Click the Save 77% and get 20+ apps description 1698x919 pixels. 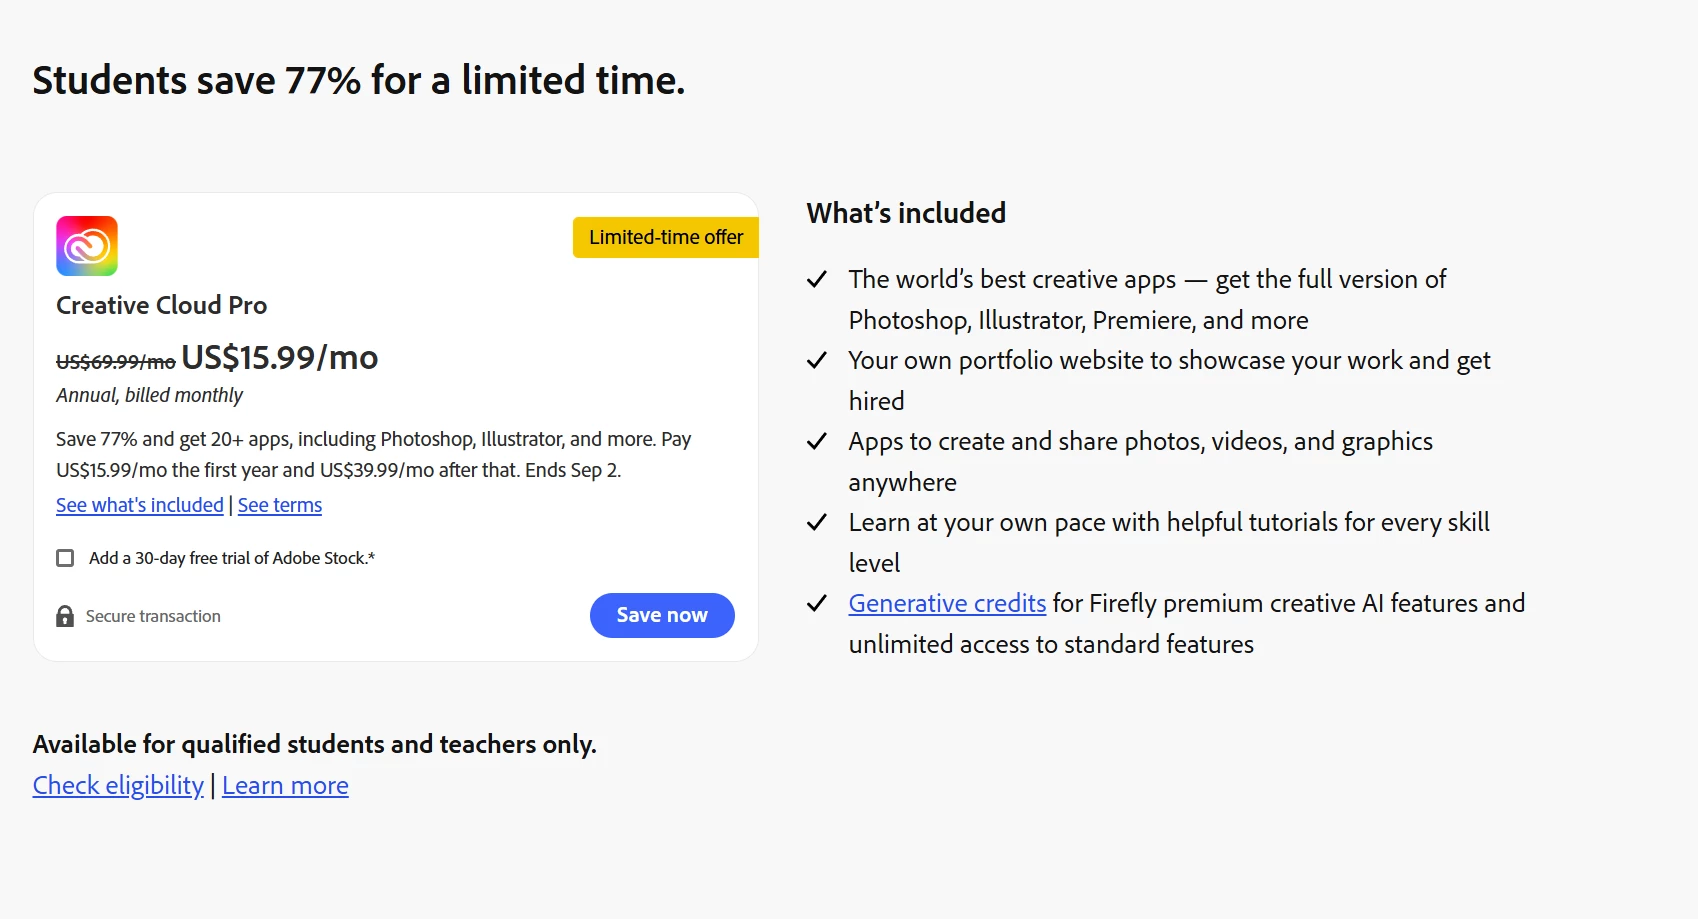pyautogui.click(x=374, y=454)
